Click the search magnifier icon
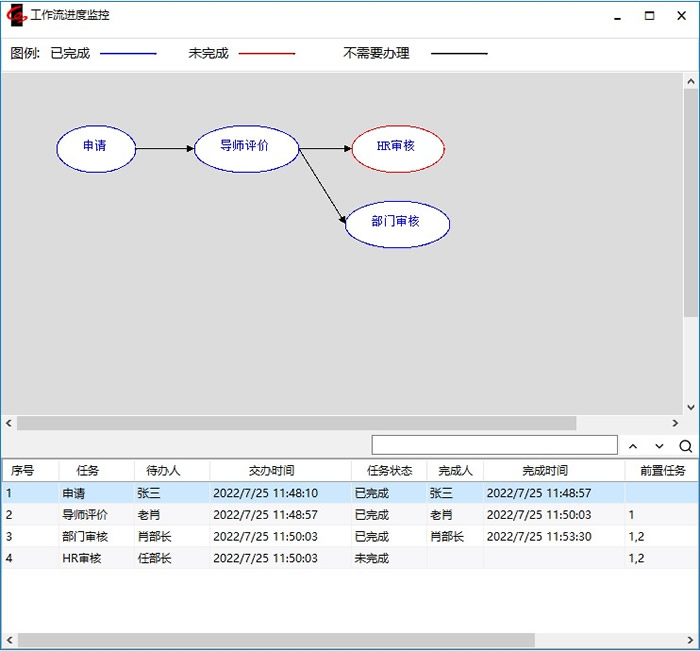 (x=685, y=446)
